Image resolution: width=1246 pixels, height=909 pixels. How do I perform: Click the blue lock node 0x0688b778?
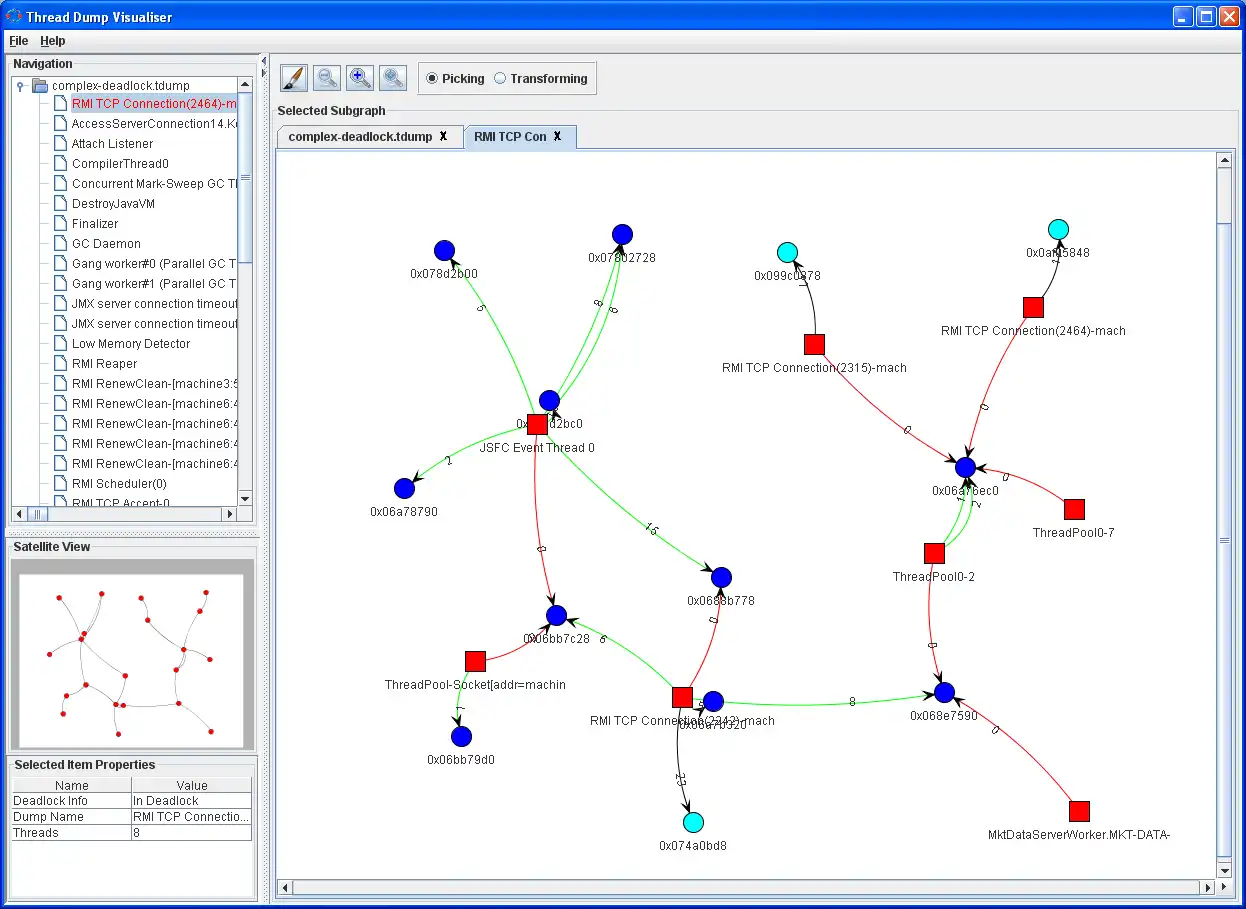tap(721, 577)
